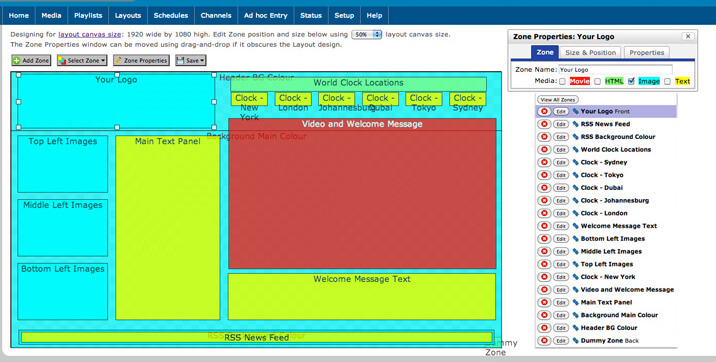
Task: Click red delete icon for Clock - Sydney
Action: tap(544, 163)
